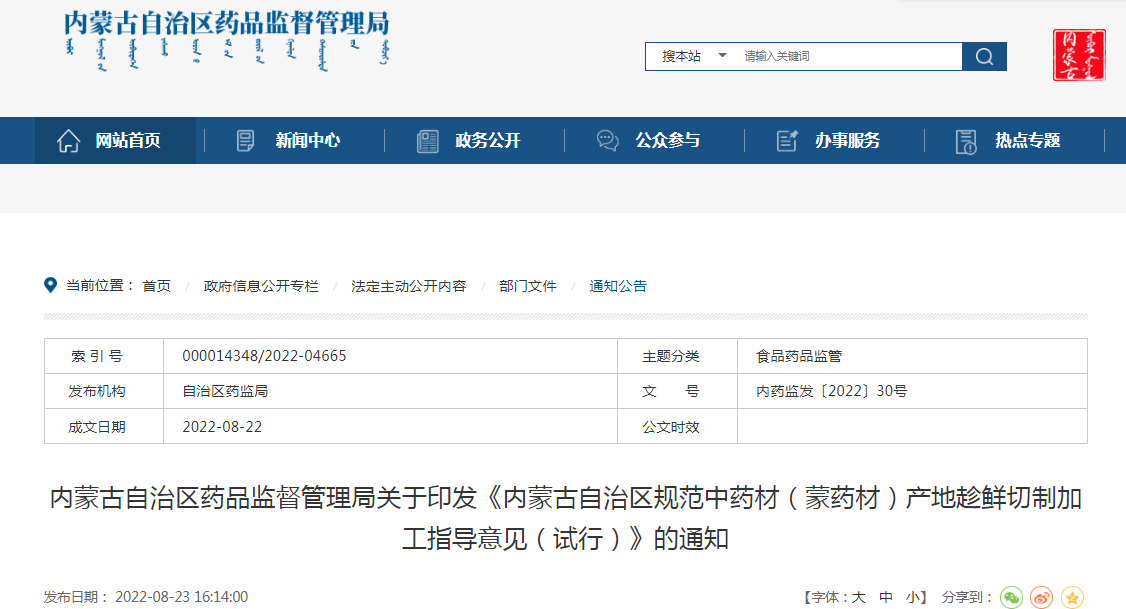
Task: Click the speech bubble icon beside 公众参与
Action: click(x=607, y=140)
